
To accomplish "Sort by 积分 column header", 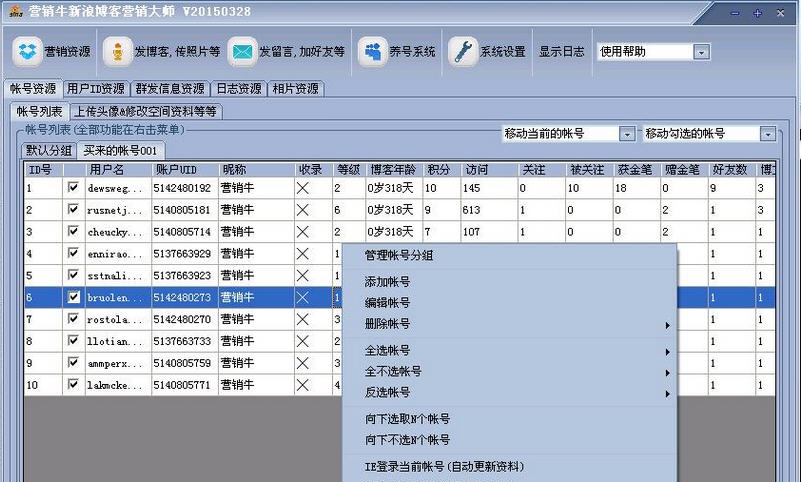I will coord(441,170).
